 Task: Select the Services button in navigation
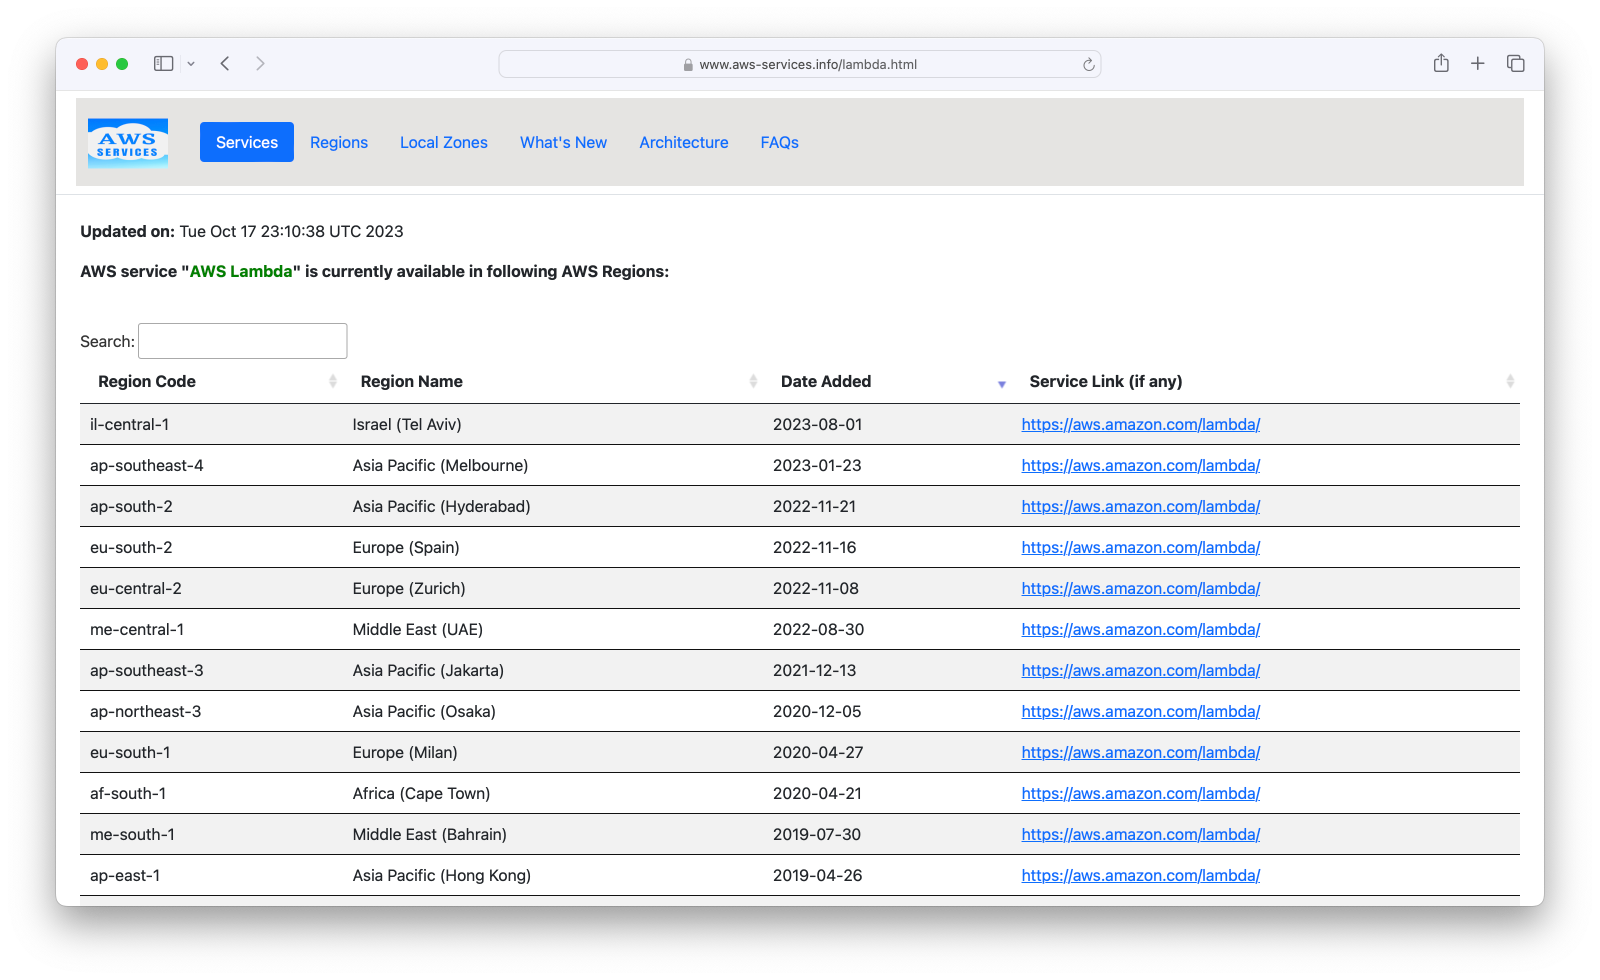coord(247,142)
